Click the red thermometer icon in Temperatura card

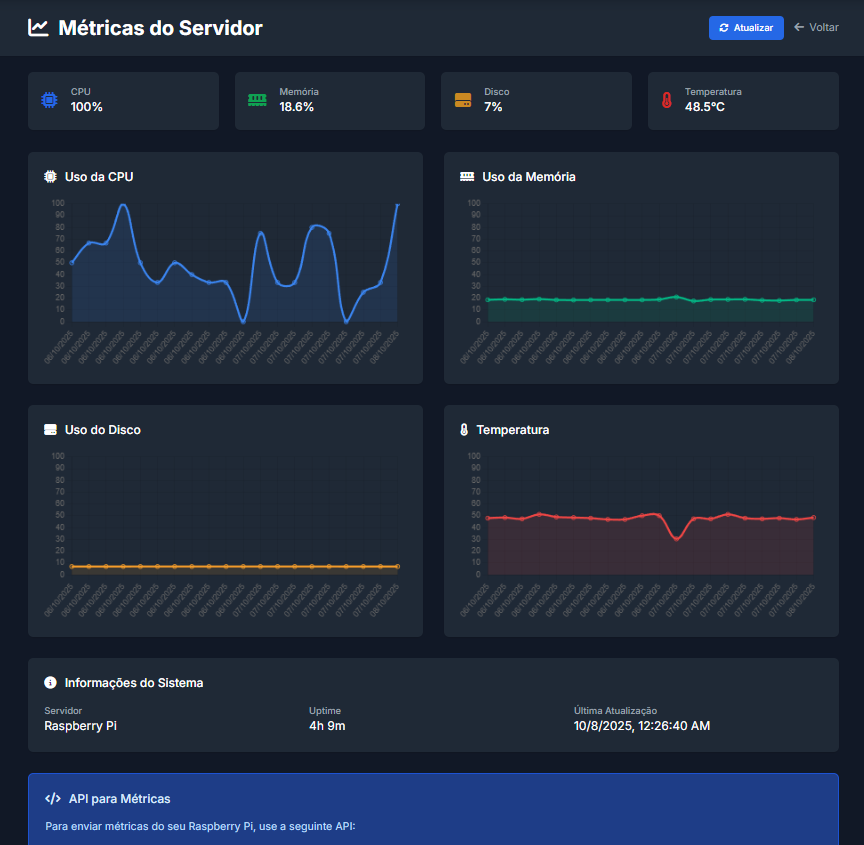(x=667, y=100)
